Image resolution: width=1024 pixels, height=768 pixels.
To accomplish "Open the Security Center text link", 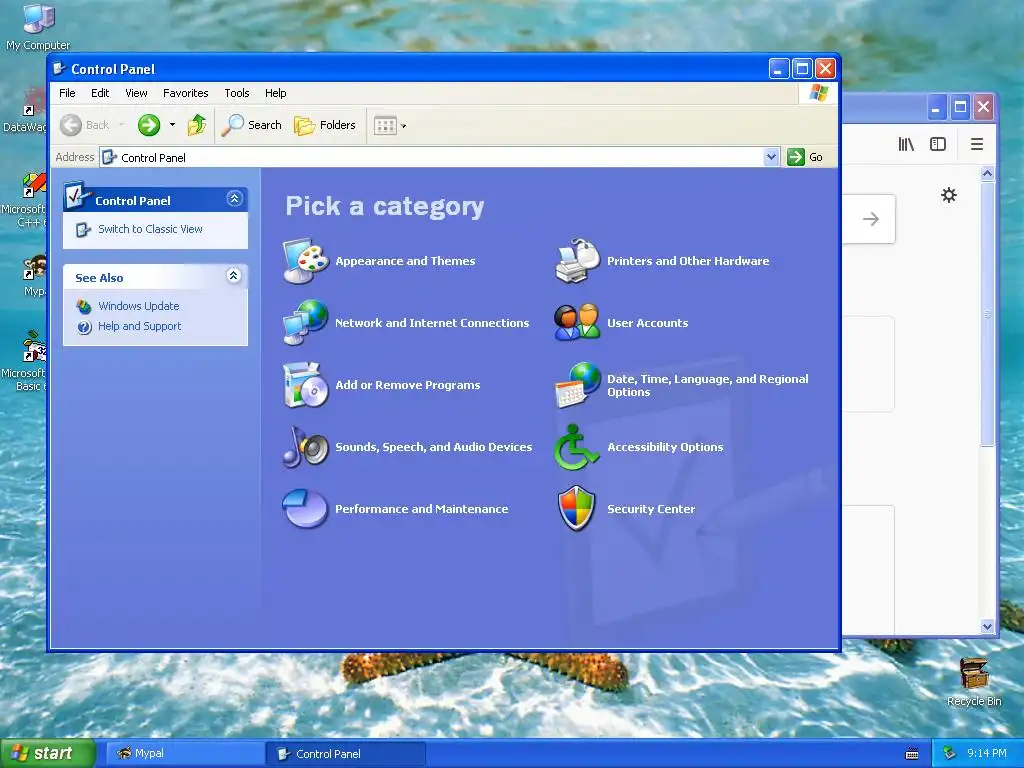I will 651,509.
